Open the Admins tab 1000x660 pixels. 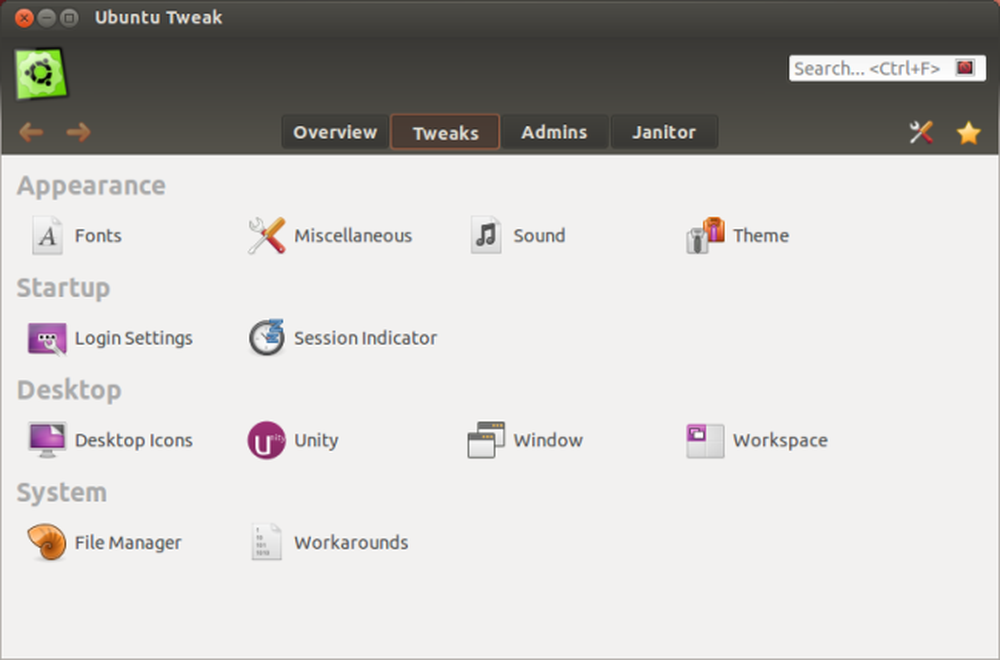554,132
